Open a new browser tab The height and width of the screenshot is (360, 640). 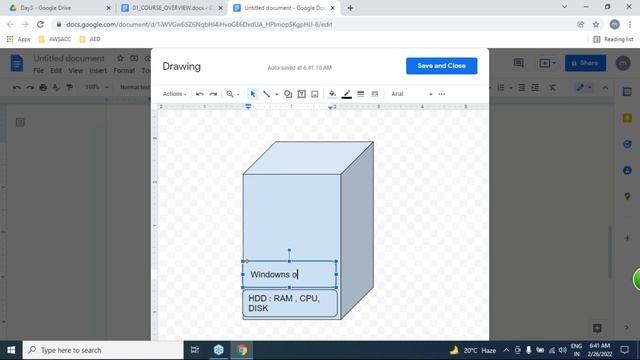[350, 8]
